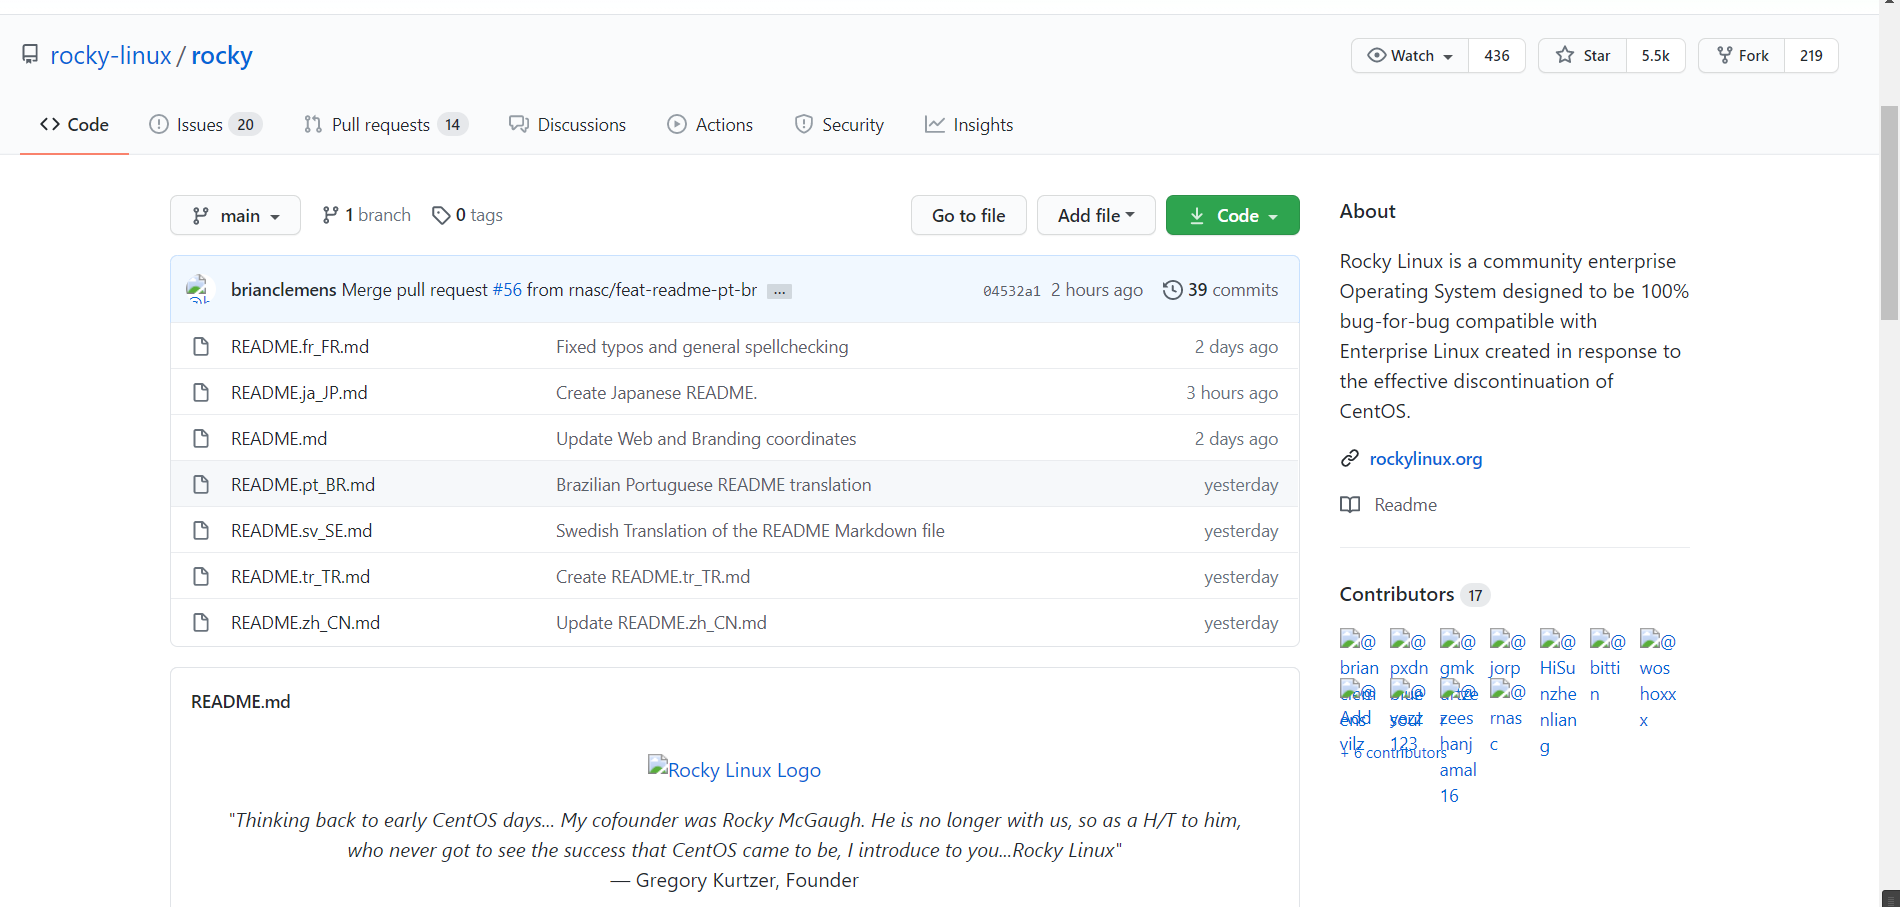Image resolution: width=1900 pixels, height=907 pixels.
Task: Click the Readme book icon in About
Action: 1350,504
